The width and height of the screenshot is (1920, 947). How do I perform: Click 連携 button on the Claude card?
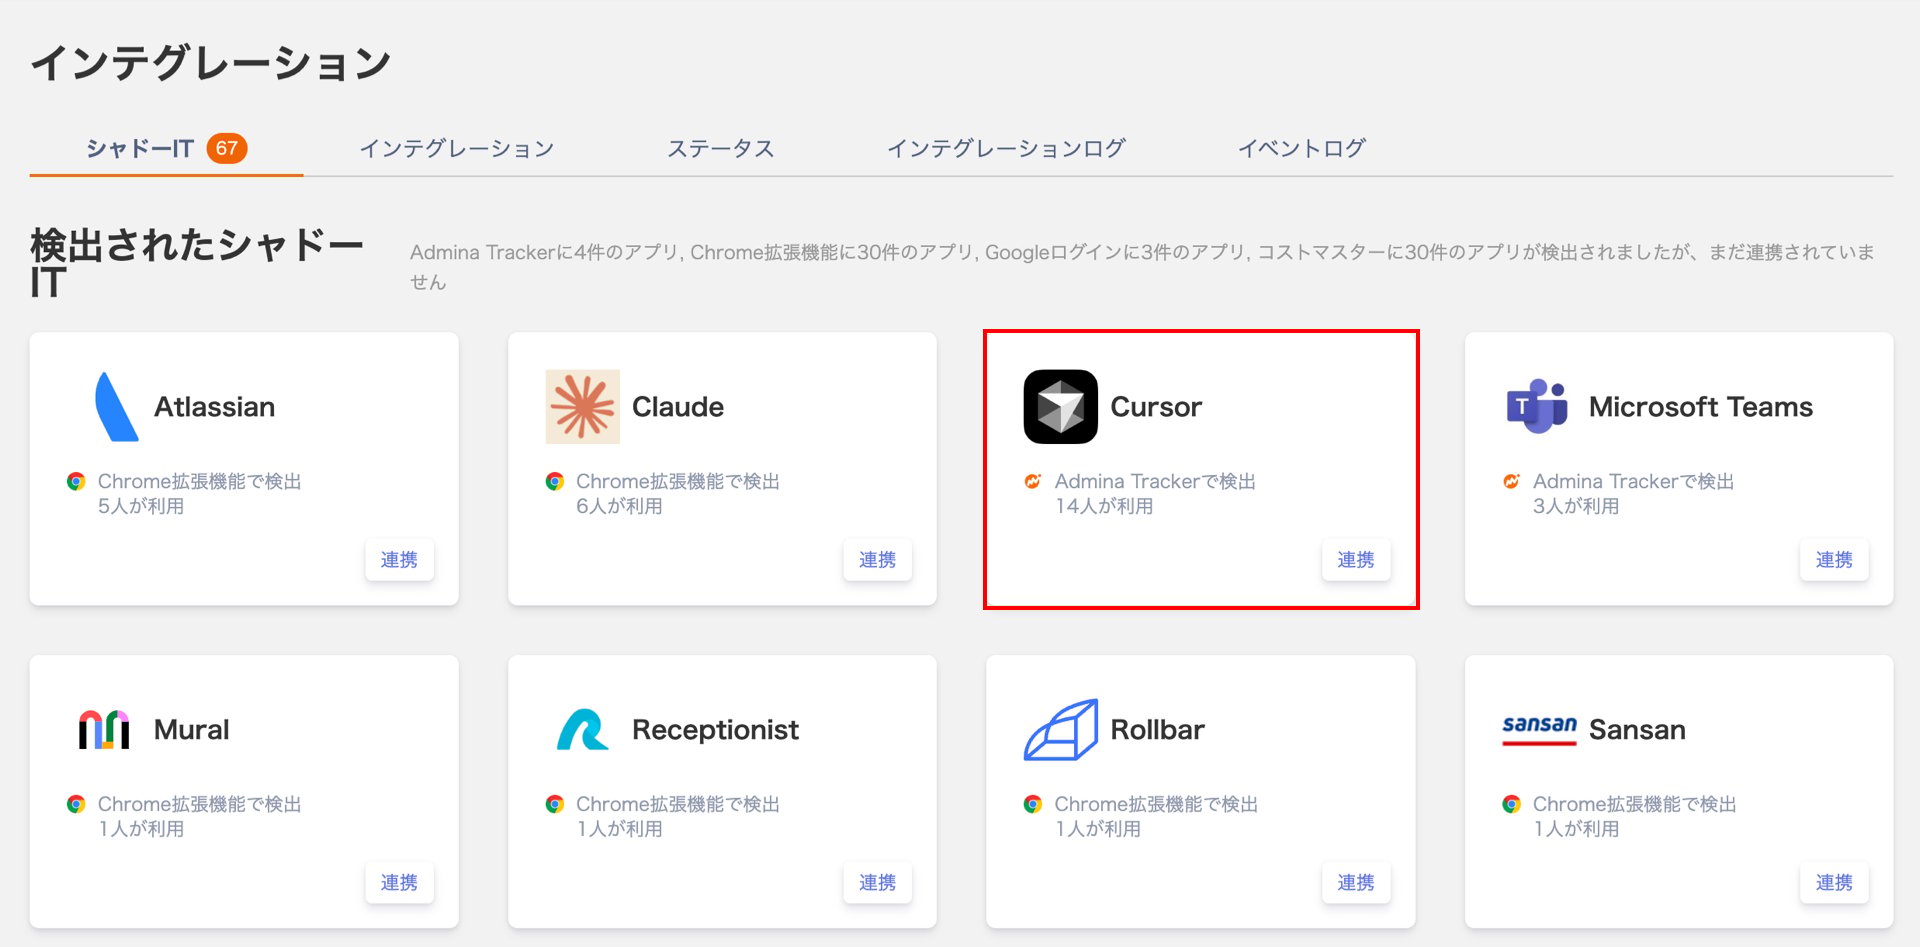[877, 560]
